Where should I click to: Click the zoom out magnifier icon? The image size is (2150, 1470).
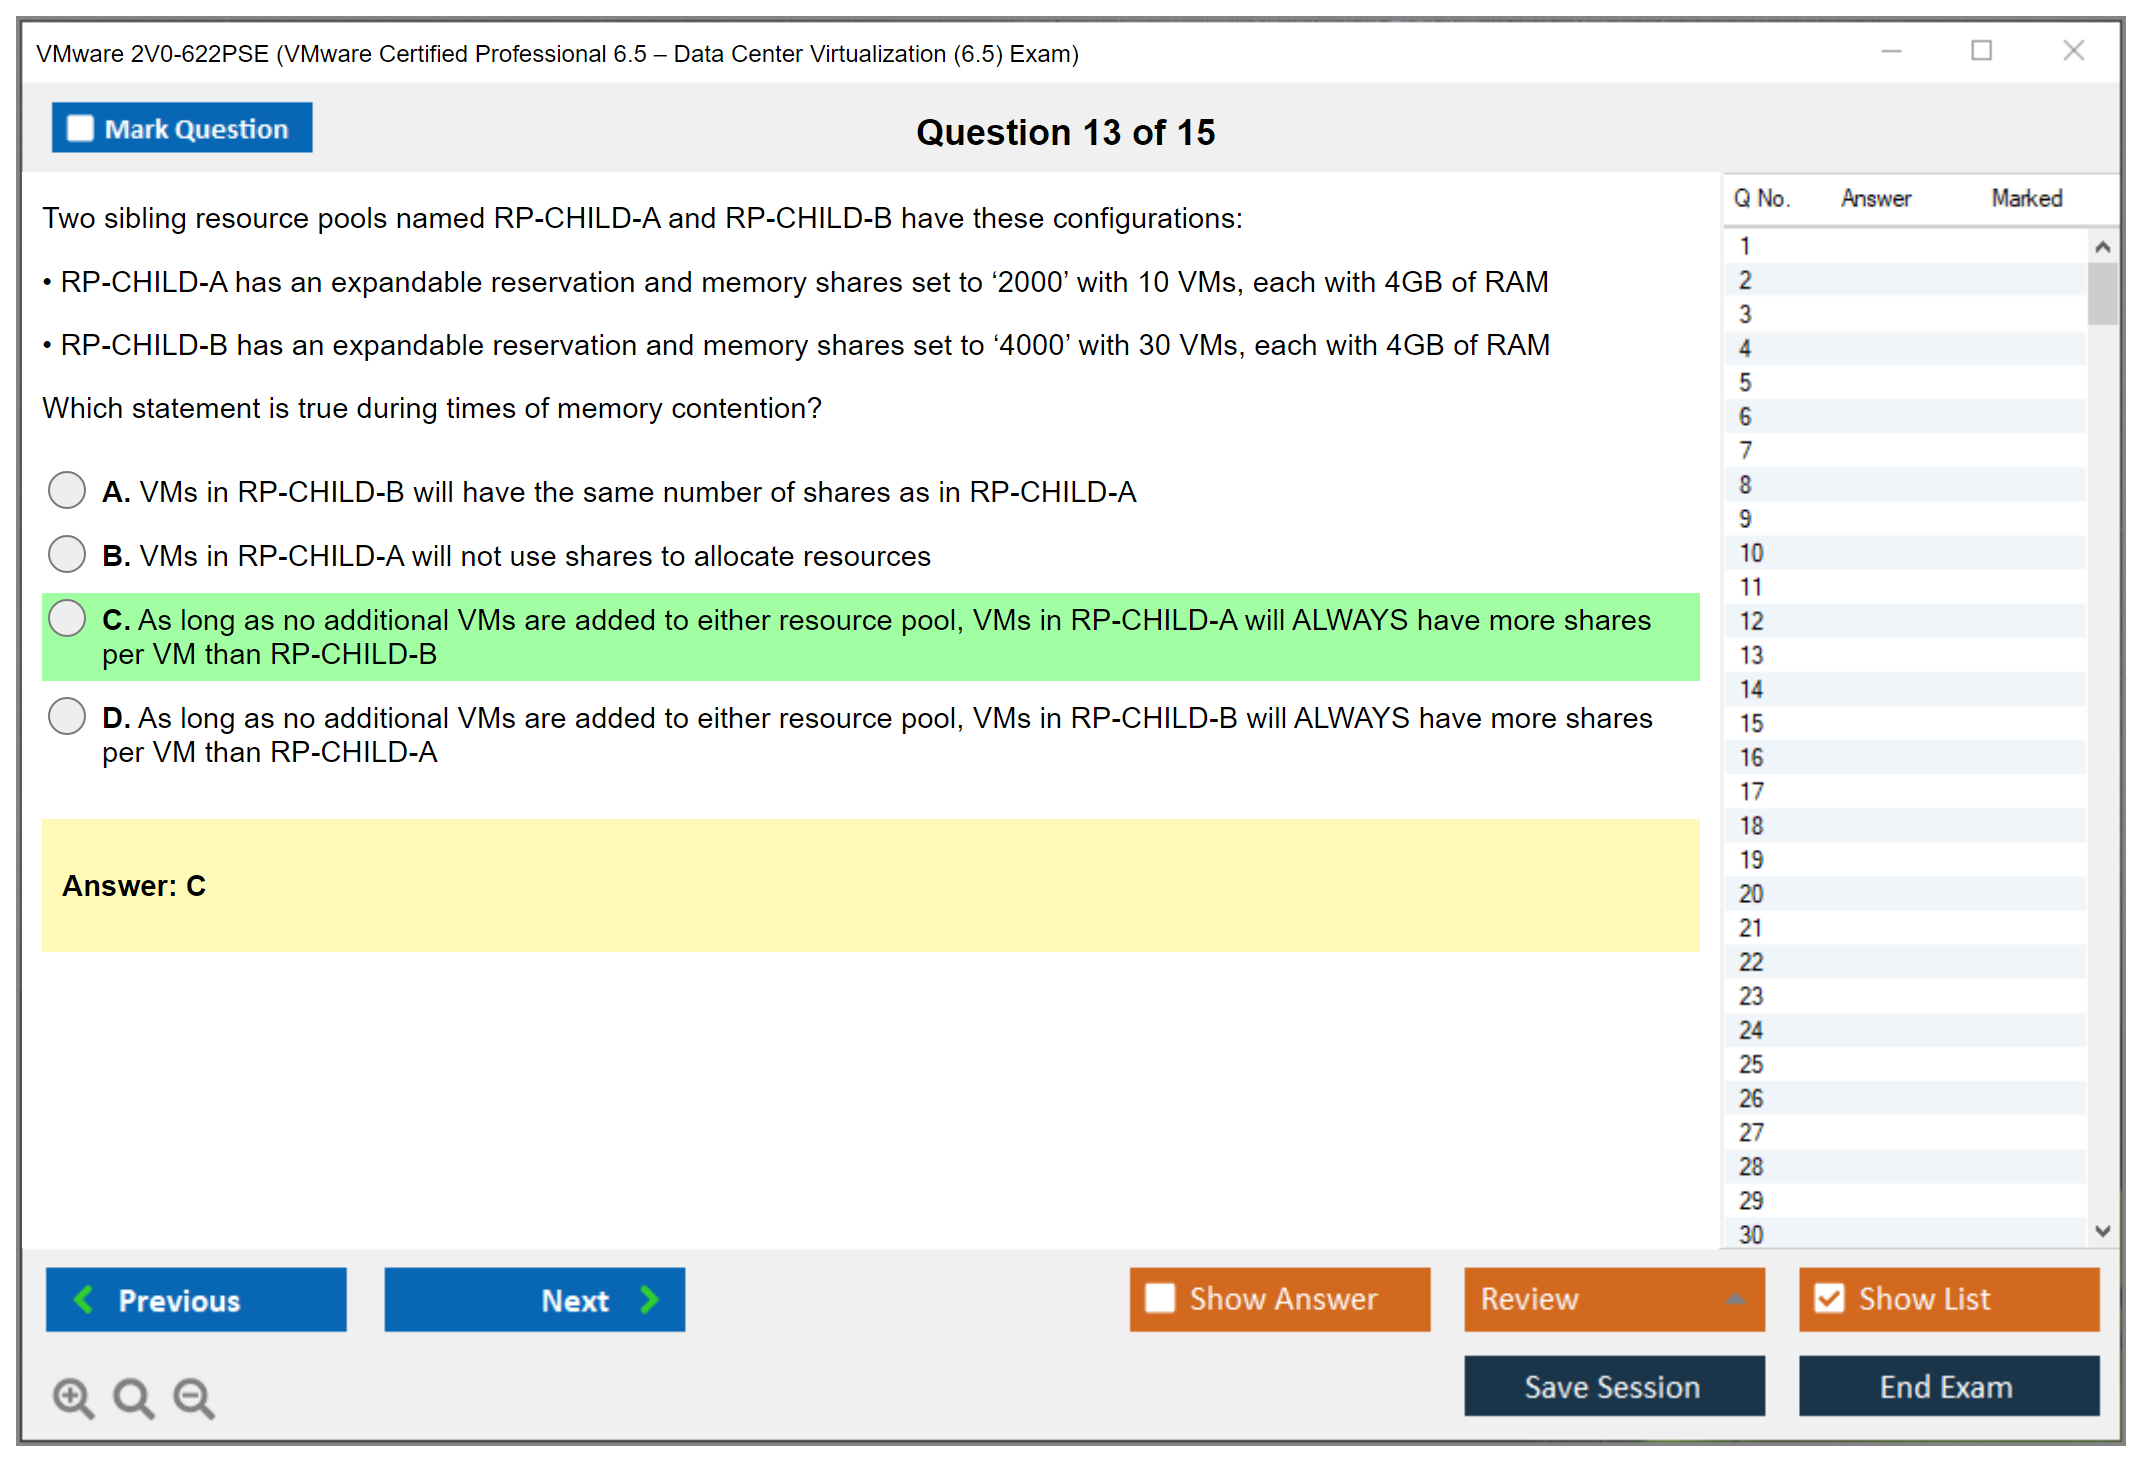point(193,1397)
